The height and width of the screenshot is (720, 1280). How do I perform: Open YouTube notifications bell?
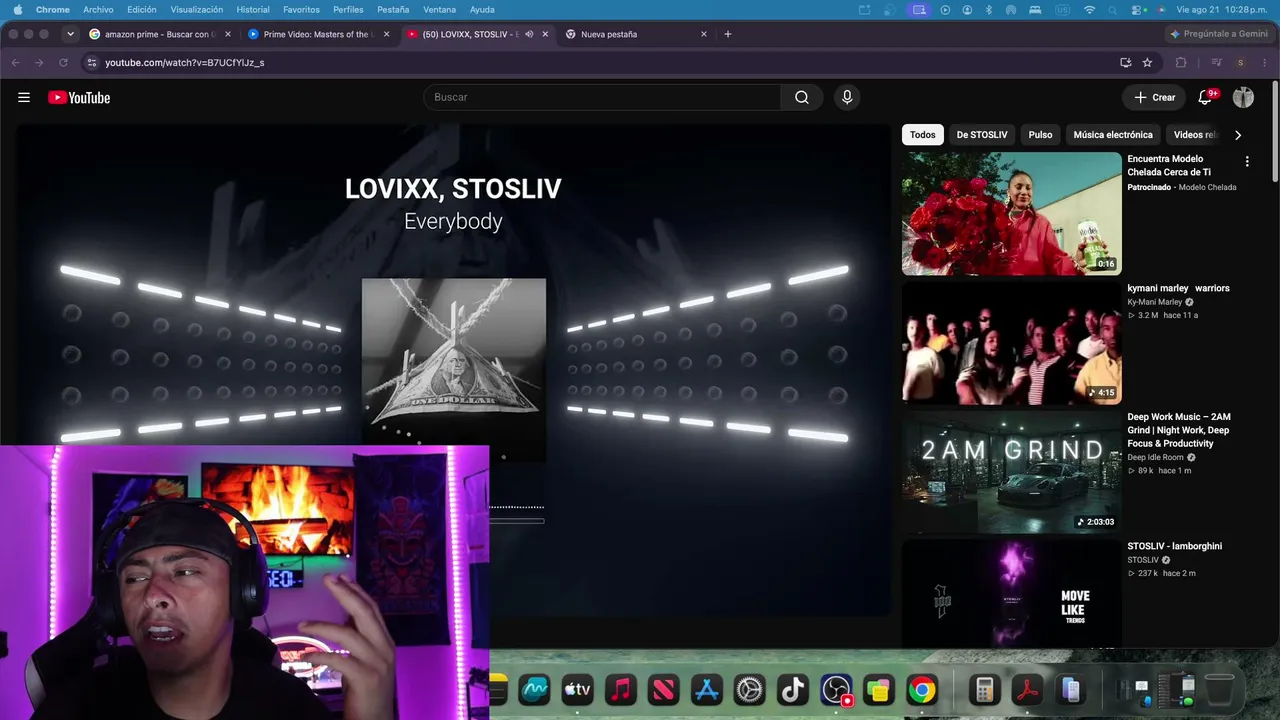[1206, 97]
